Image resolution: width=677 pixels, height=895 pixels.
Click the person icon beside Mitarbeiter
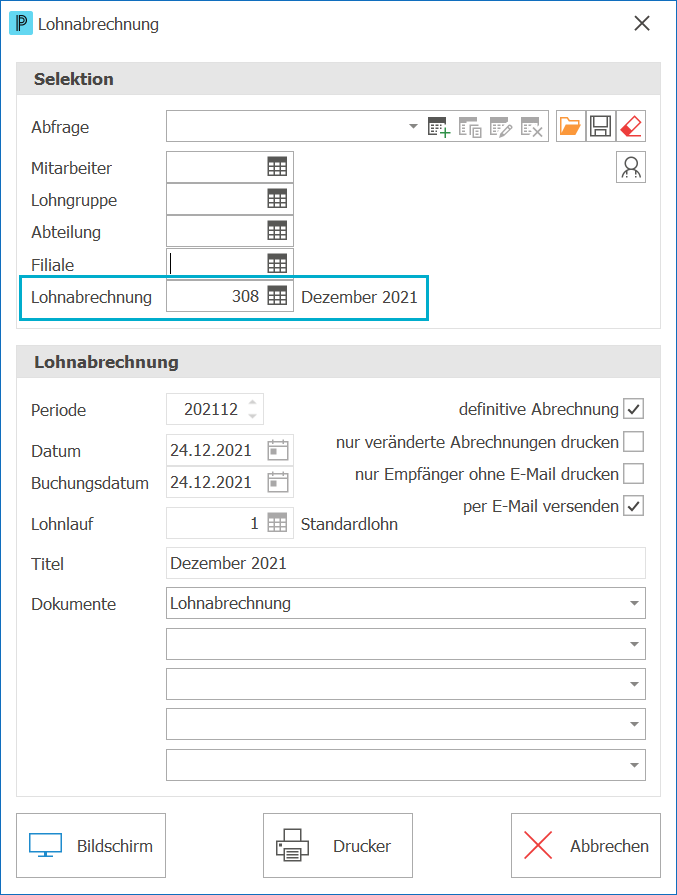click(x=631, y=167)
